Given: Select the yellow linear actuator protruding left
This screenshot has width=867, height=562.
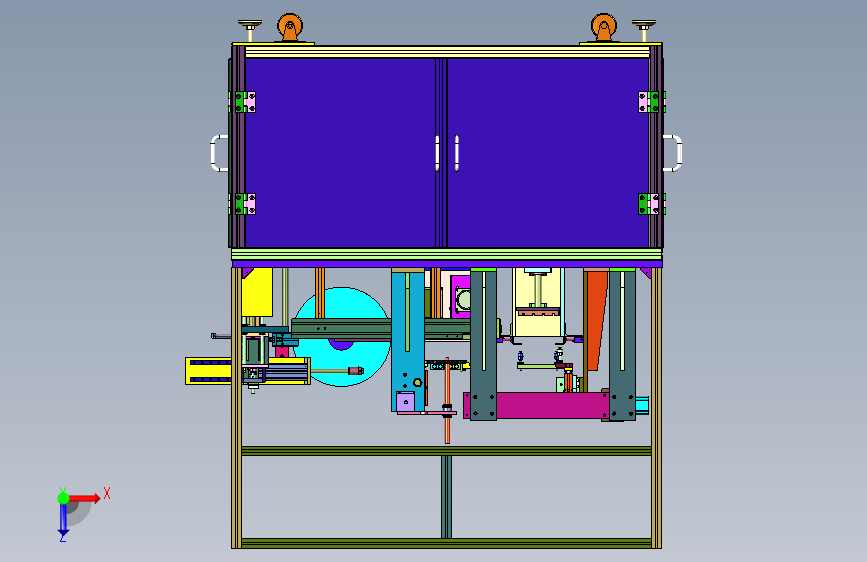Looking at the screenshot, I should click(x=208, y=371).
